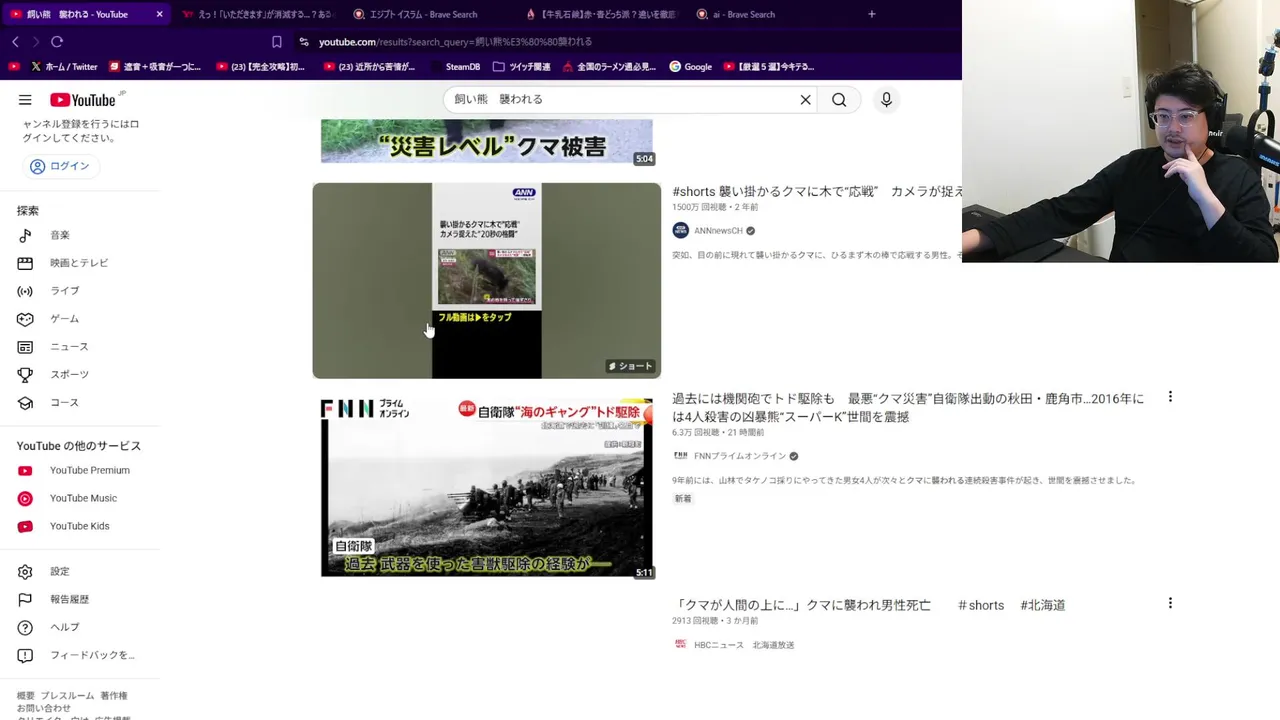Switch to the 牛乳石鹸 tab
The height and width of the screenshot is (720, 1280).
click(x=602, y=14)
